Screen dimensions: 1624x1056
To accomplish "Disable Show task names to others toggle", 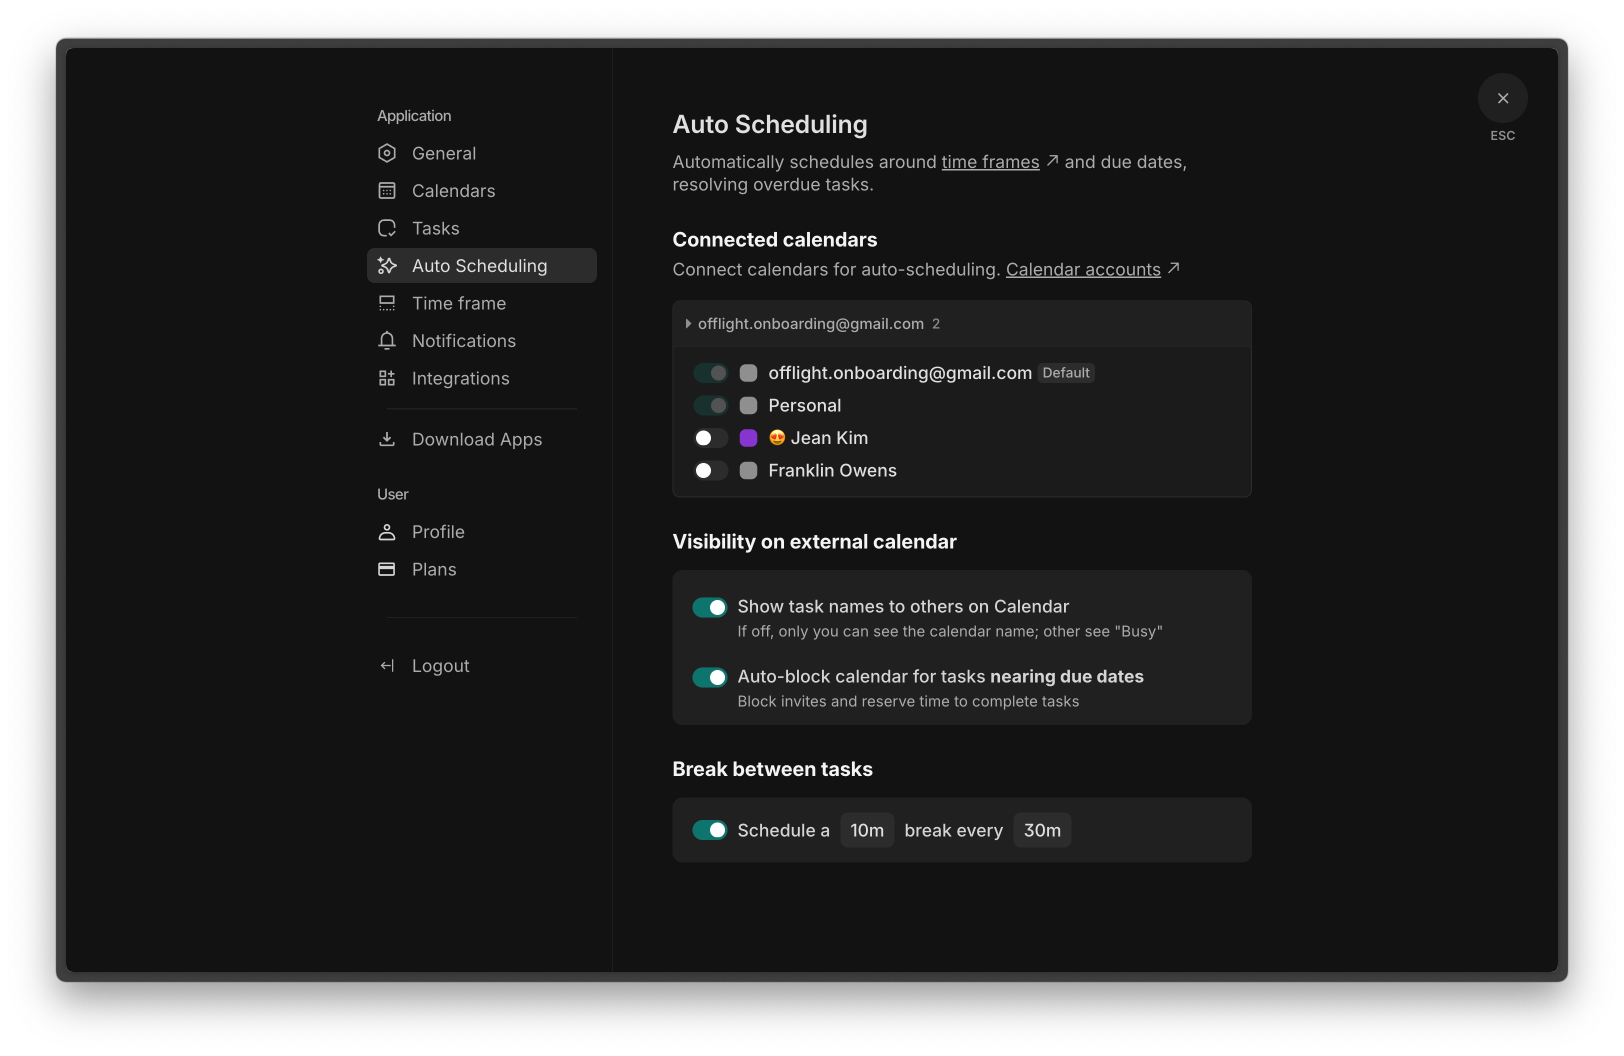I will point(710,607).
